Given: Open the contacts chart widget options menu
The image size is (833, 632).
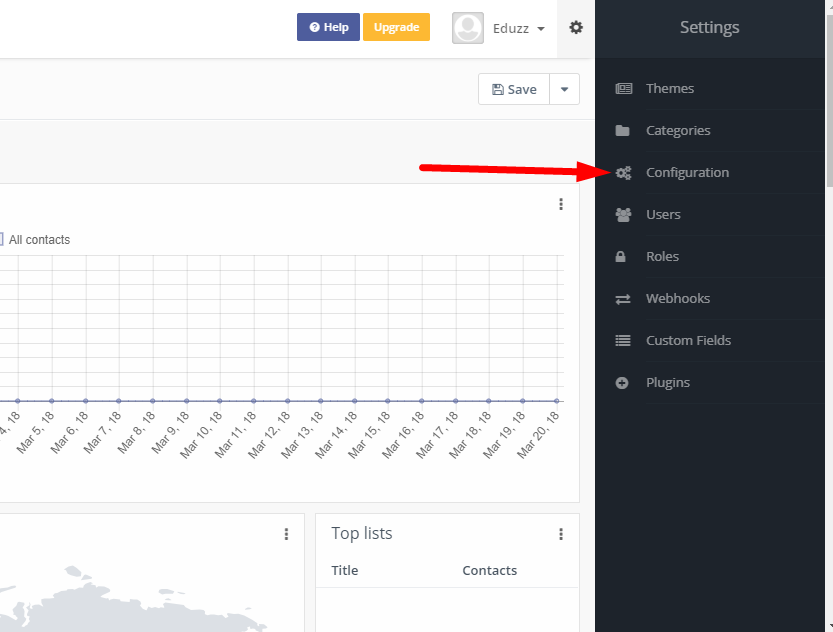Looking at the screenshot, I should point(561,204).
